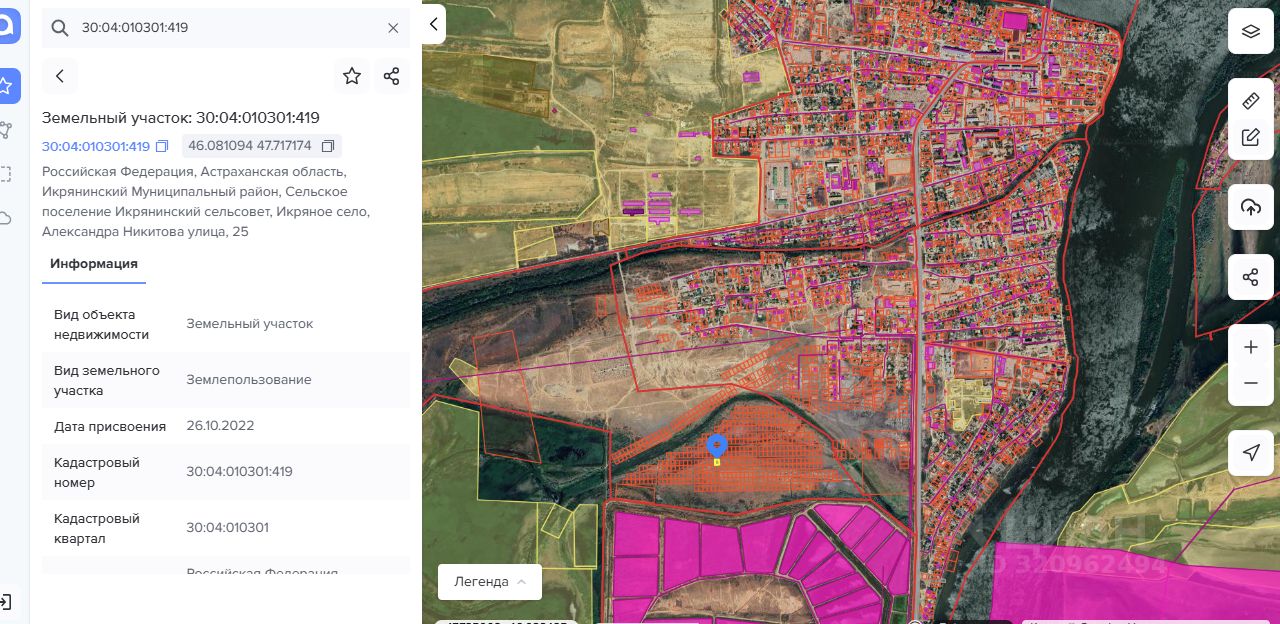Zoom in the map with the plus button
This screenshot has width=1280, height=624.
point(1251,347)
